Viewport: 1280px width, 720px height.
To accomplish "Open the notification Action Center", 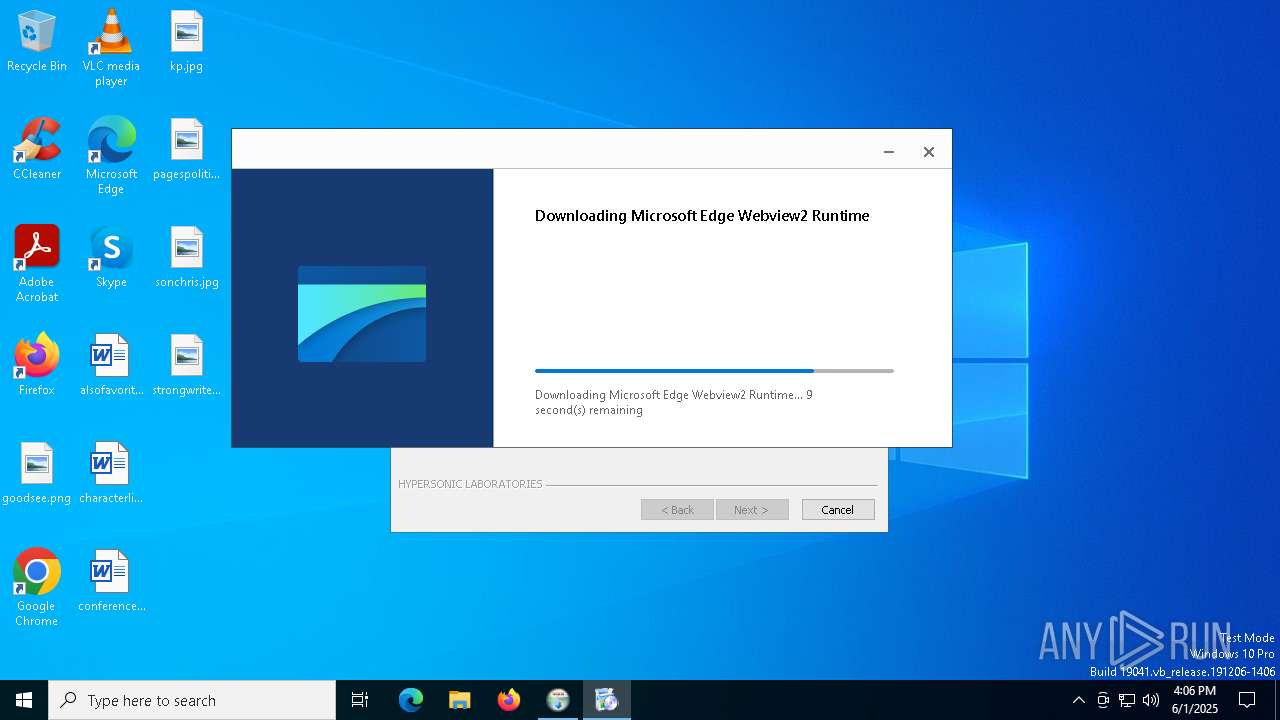I will (1247, 700).
